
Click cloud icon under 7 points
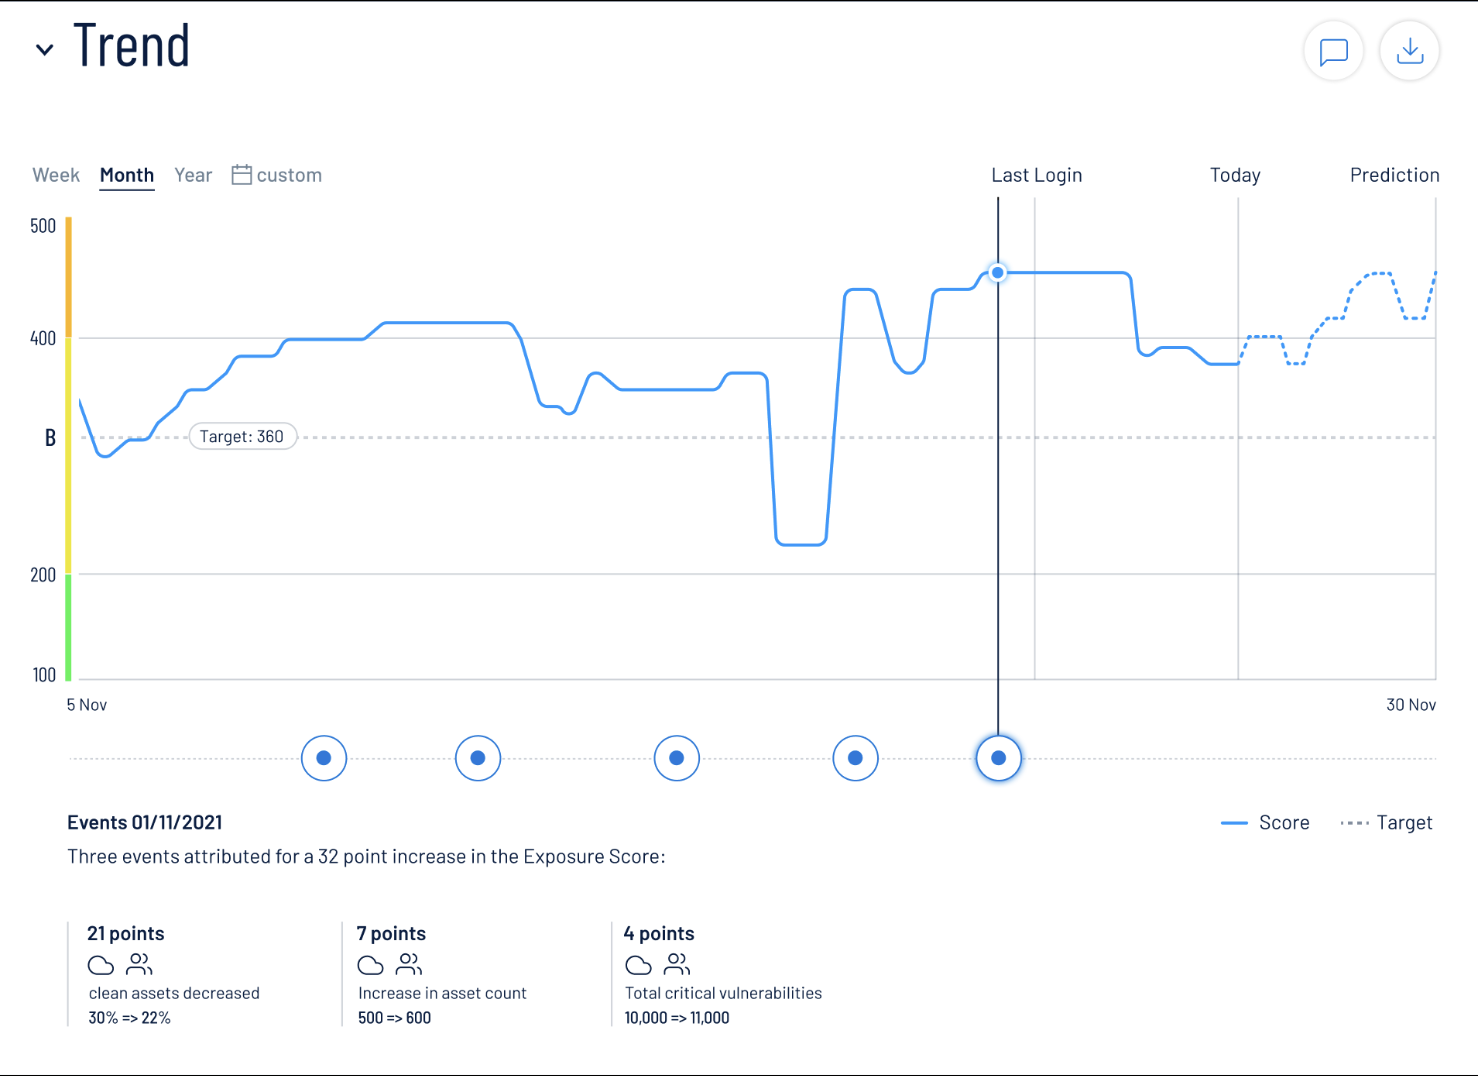[x=371, y=965]
